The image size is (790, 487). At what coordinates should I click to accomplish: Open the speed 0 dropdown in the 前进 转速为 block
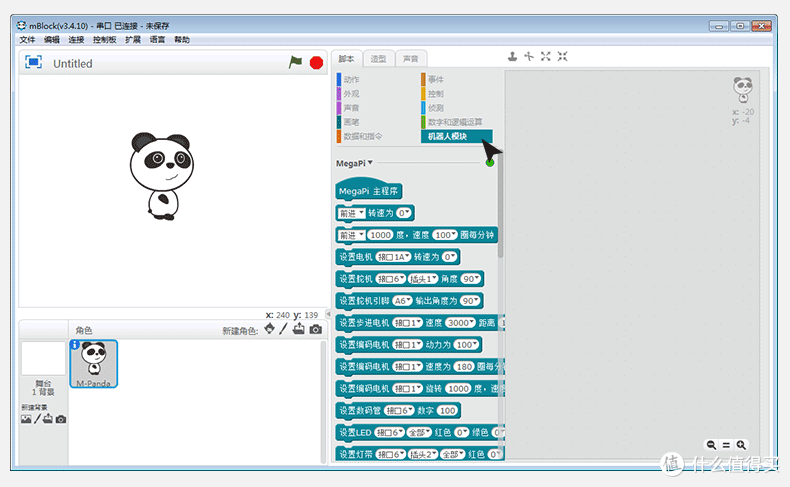pos(404,213)
